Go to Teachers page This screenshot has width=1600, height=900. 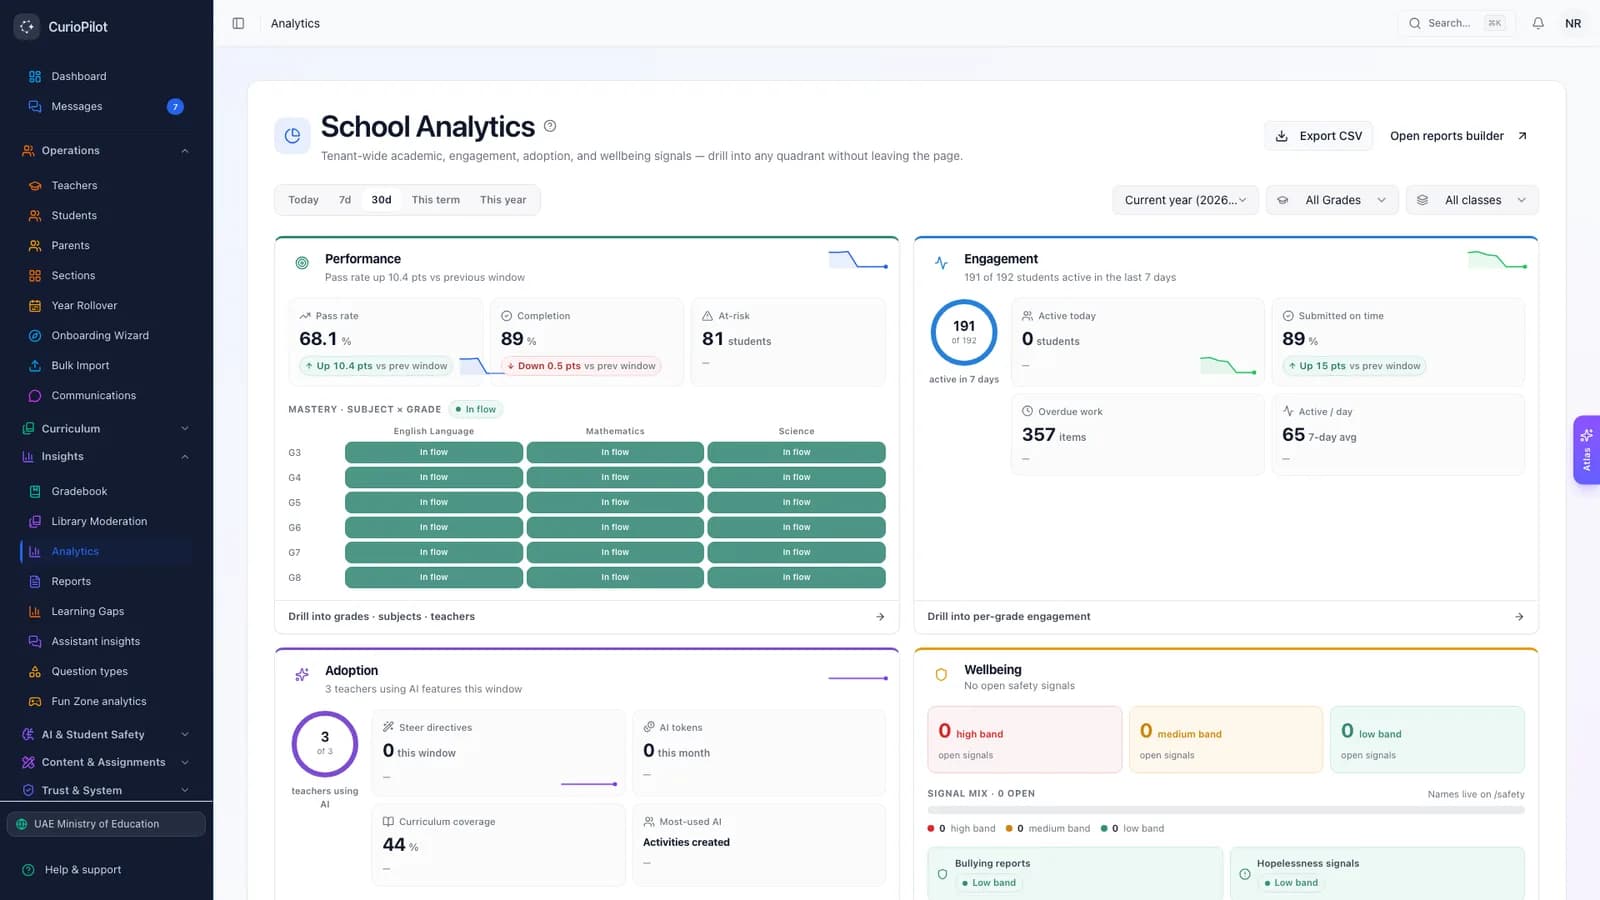pyautogui.click(x=106, y=185)
